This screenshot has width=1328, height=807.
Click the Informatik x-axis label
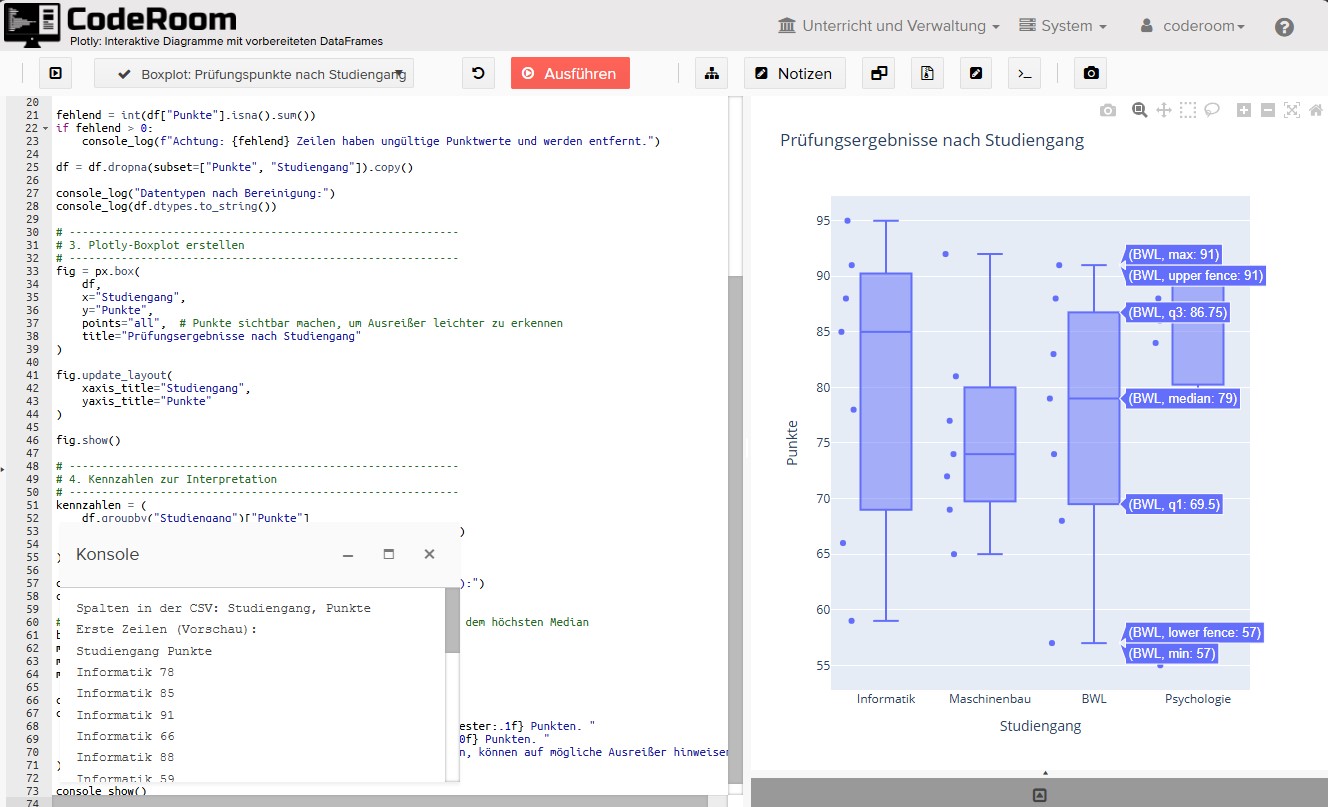(886, 699)
